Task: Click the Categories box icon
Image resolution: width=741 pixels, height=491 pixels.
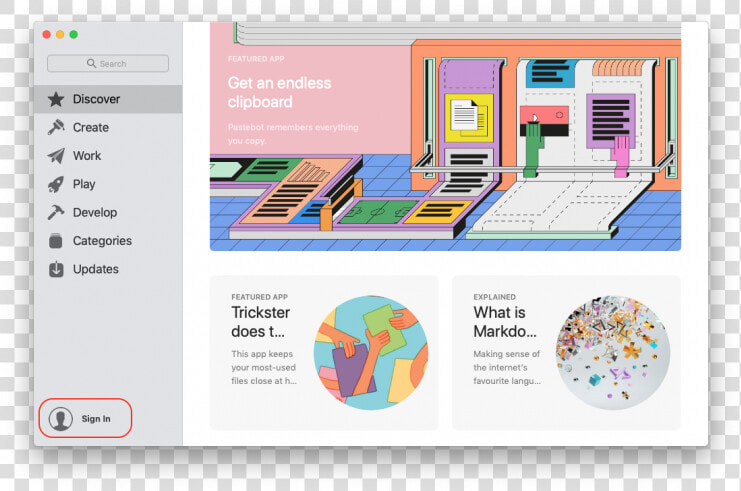Action: coord(56,241)
